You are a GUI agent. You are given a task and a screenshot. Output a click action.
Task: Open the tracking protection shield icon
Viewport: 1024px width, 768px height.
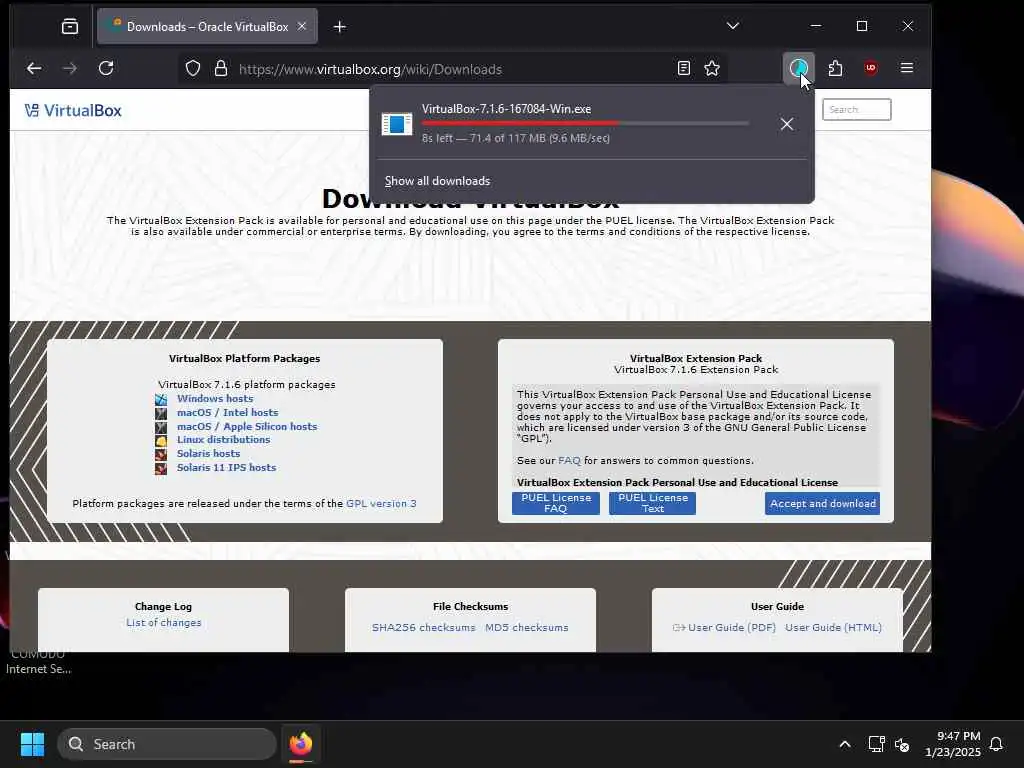[193, 69]
